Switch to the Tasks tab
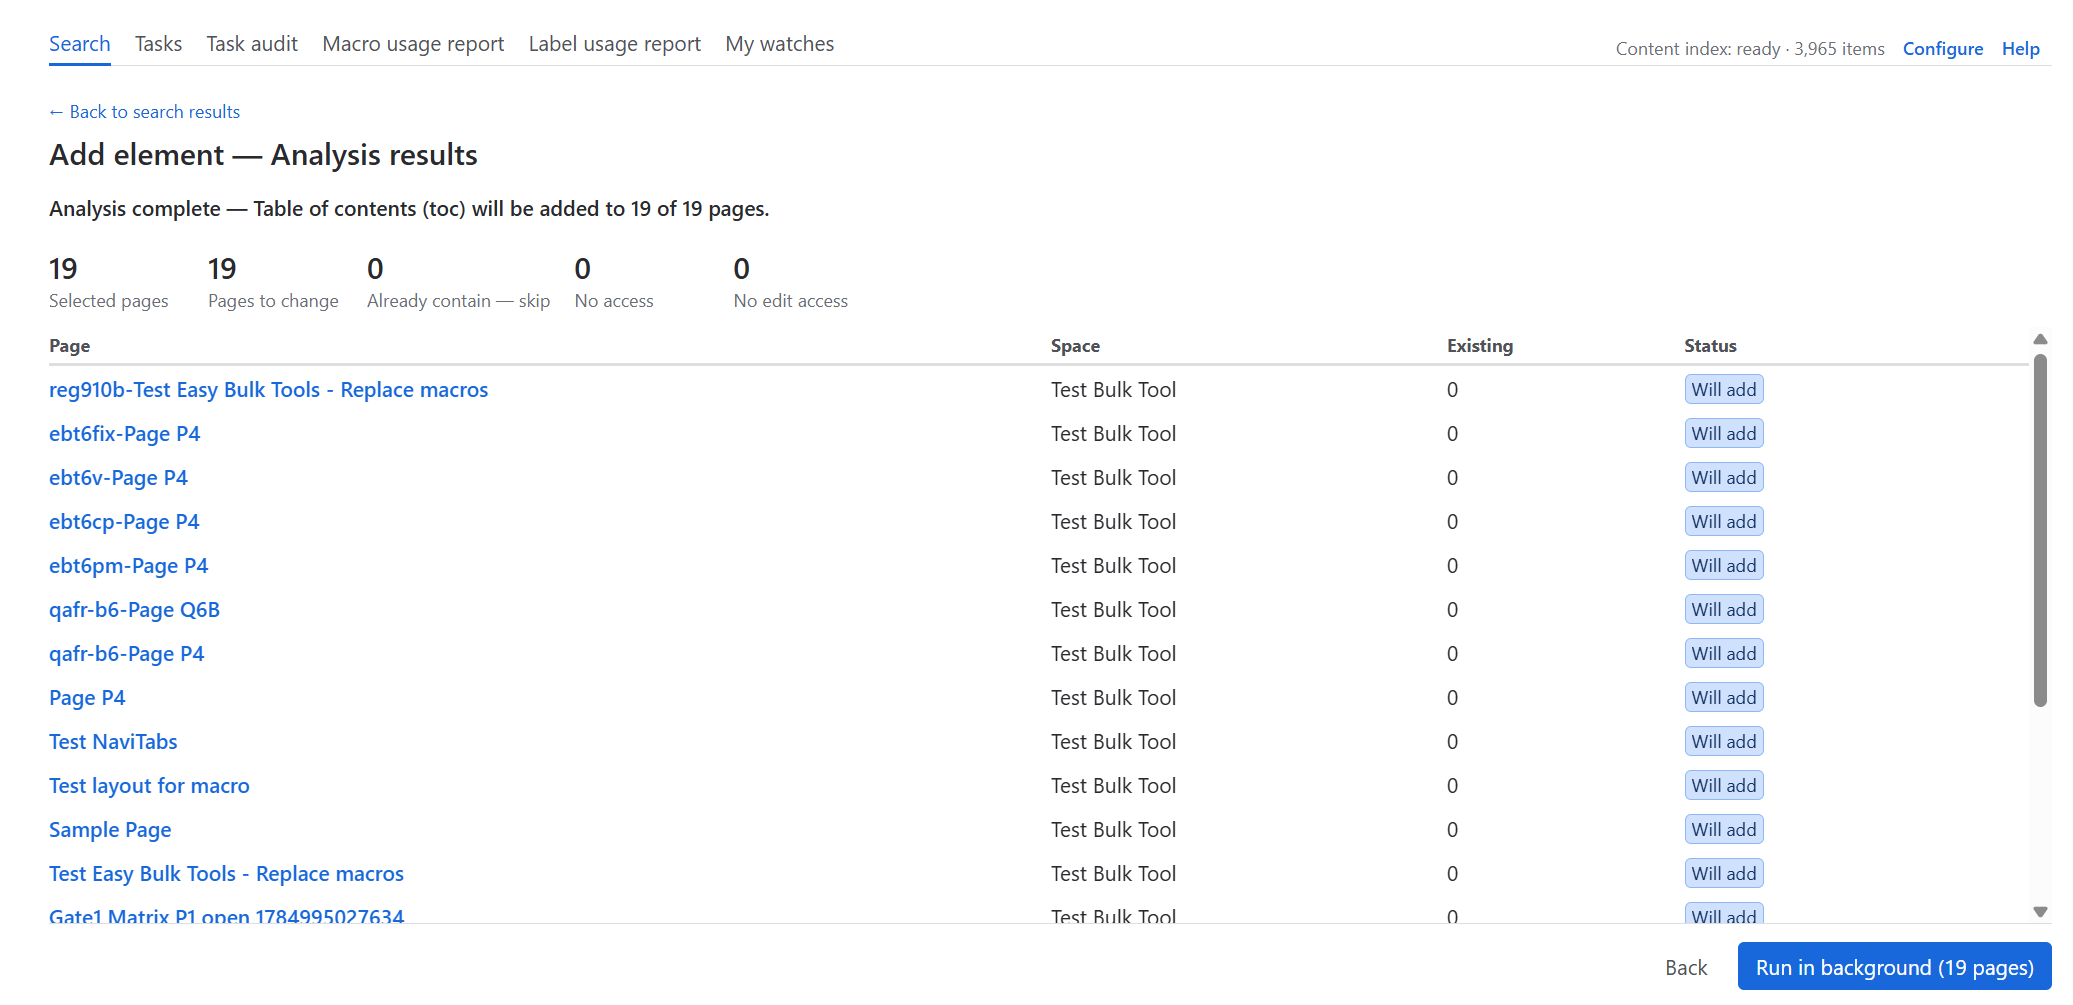 tap(158, 44)
